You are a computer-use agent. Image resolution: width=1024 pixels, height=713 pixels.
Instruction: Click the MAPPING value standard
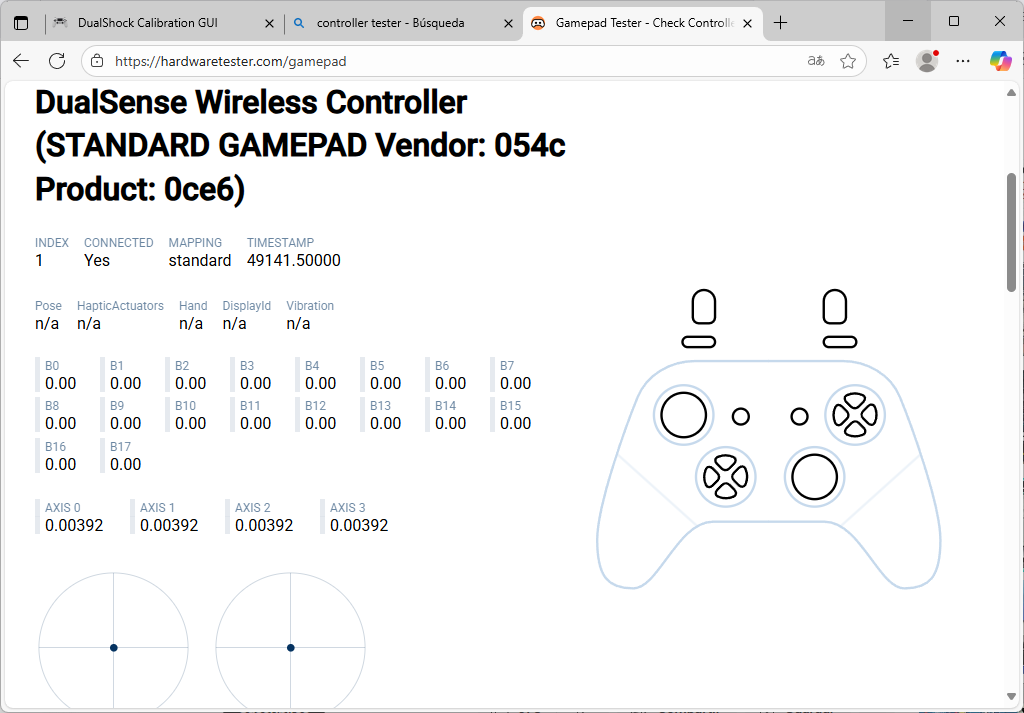[x=200, y=261]
